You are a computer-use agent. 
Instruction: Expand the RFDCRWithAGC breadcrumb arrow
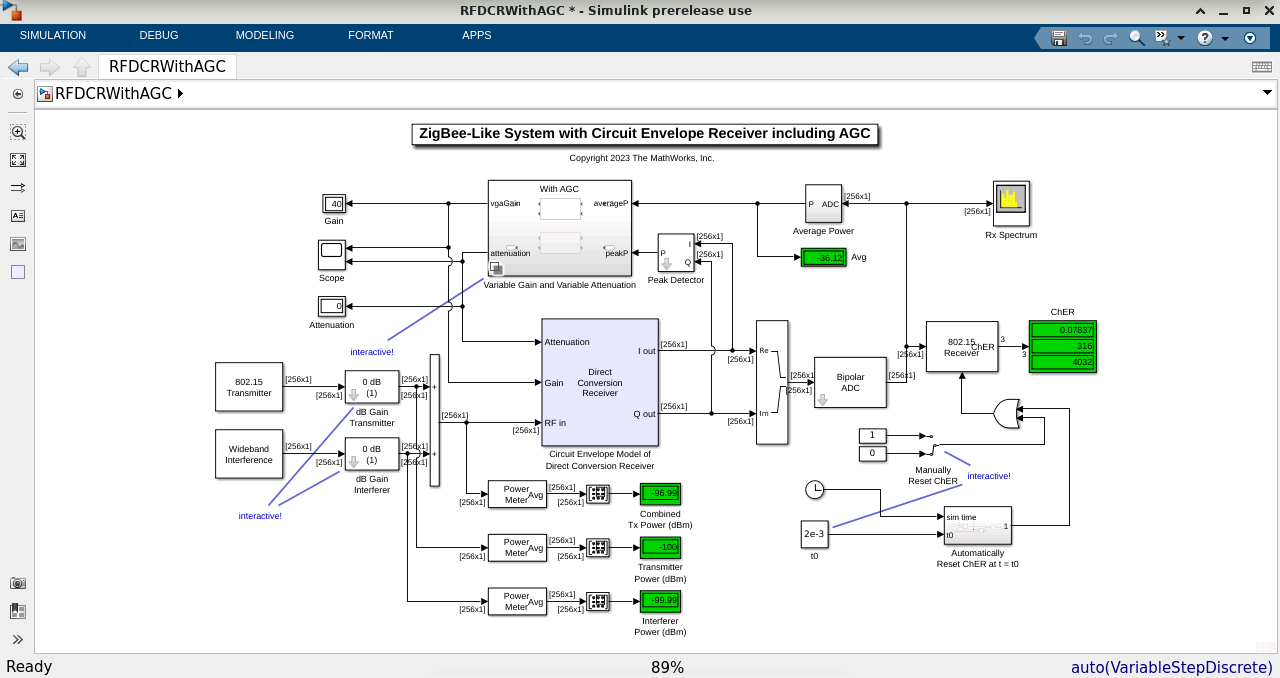pos(180,94)
